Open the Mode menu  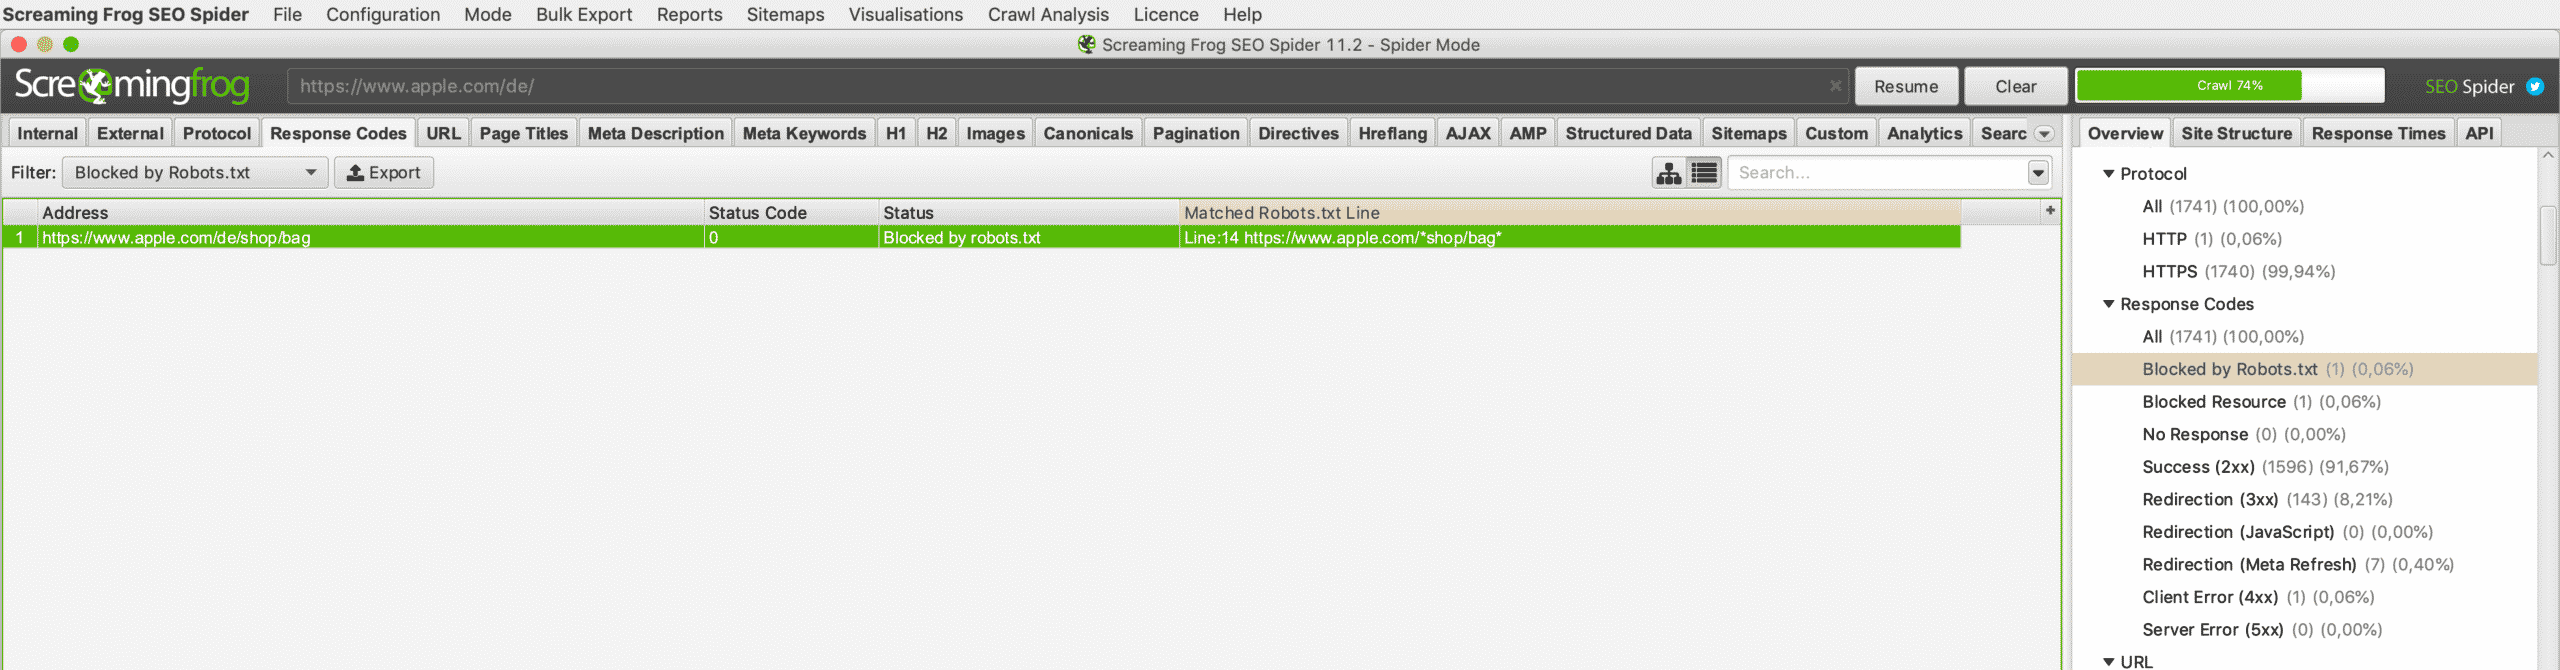488,14
